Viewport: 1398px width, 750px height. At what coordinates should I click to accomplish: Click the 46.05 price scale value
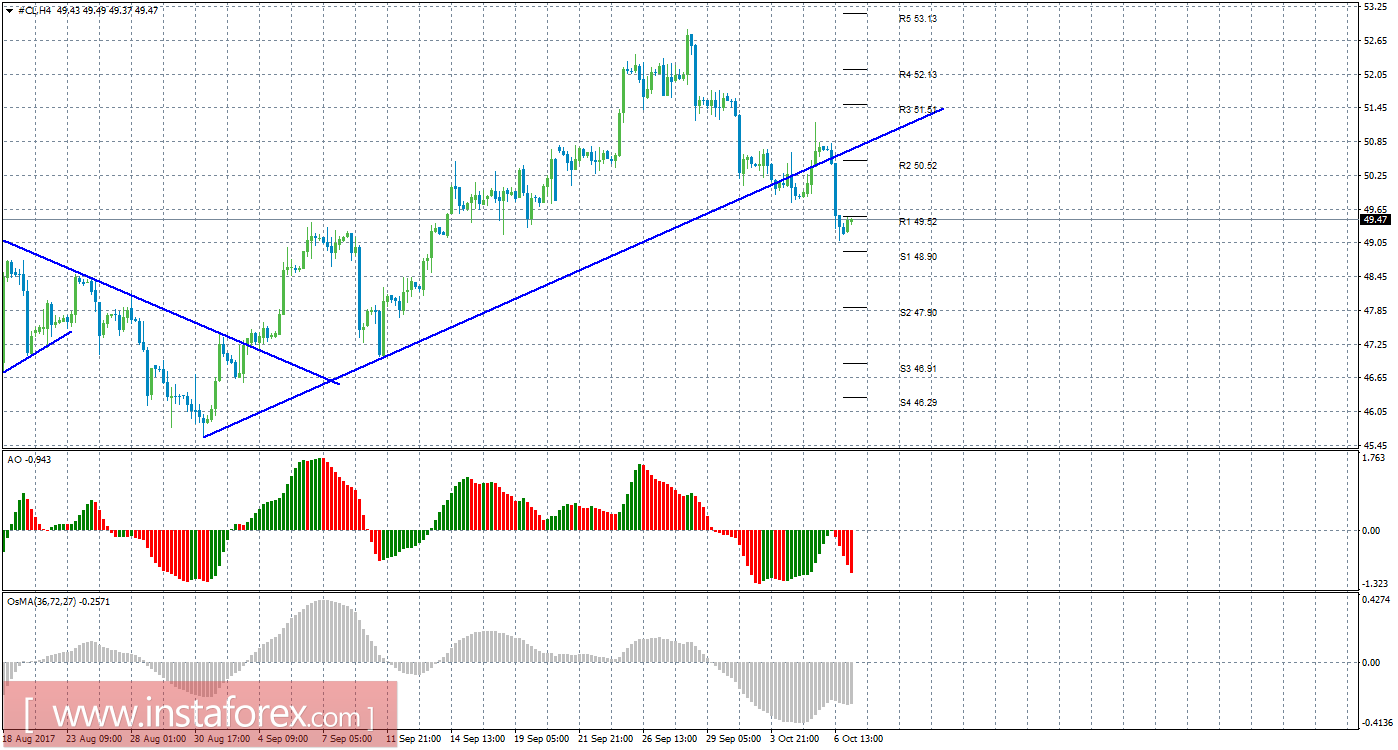1376,411
